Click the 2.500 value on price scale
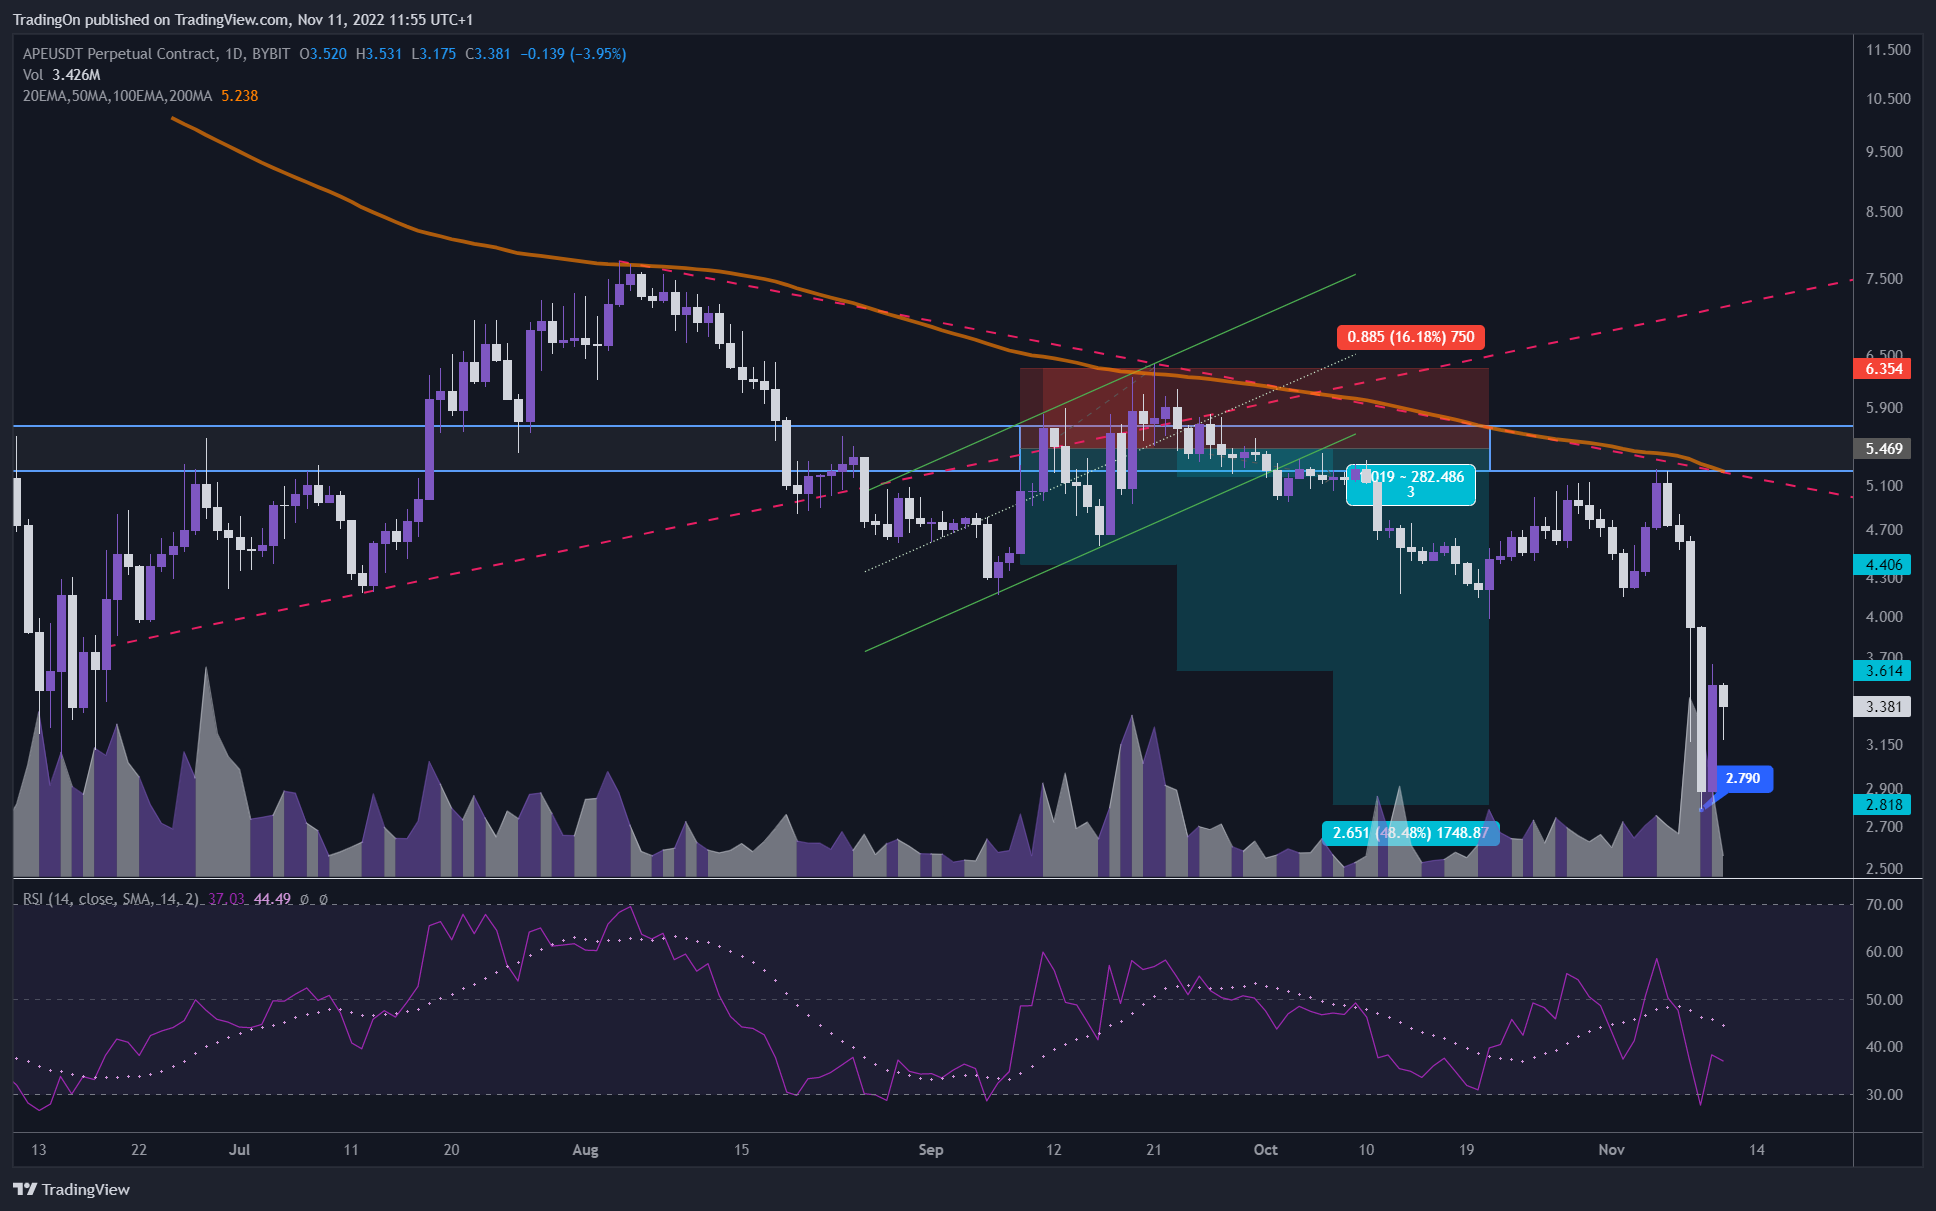Screen dimensions: 1936x1211 click(x=1884, y=869)
